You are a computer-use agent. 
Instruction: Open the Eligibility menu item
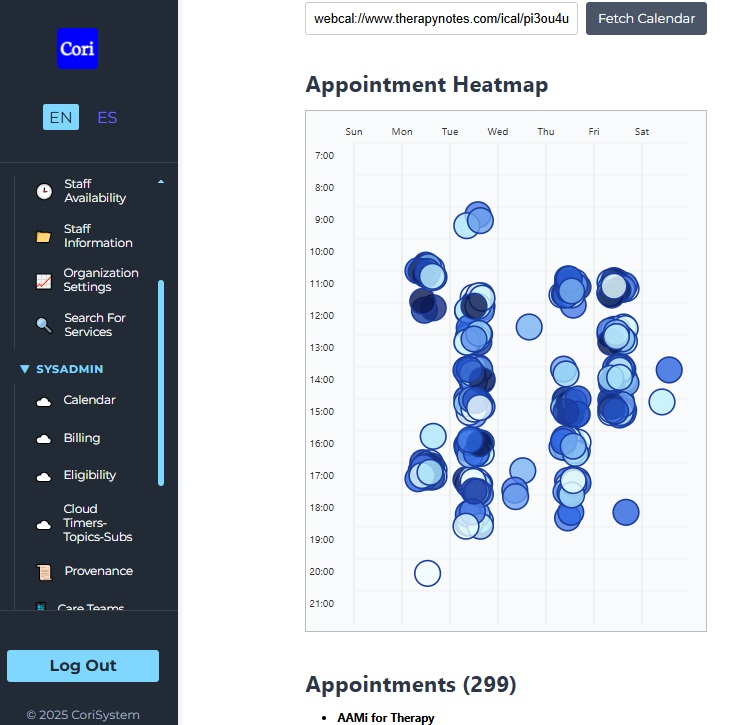90,475
